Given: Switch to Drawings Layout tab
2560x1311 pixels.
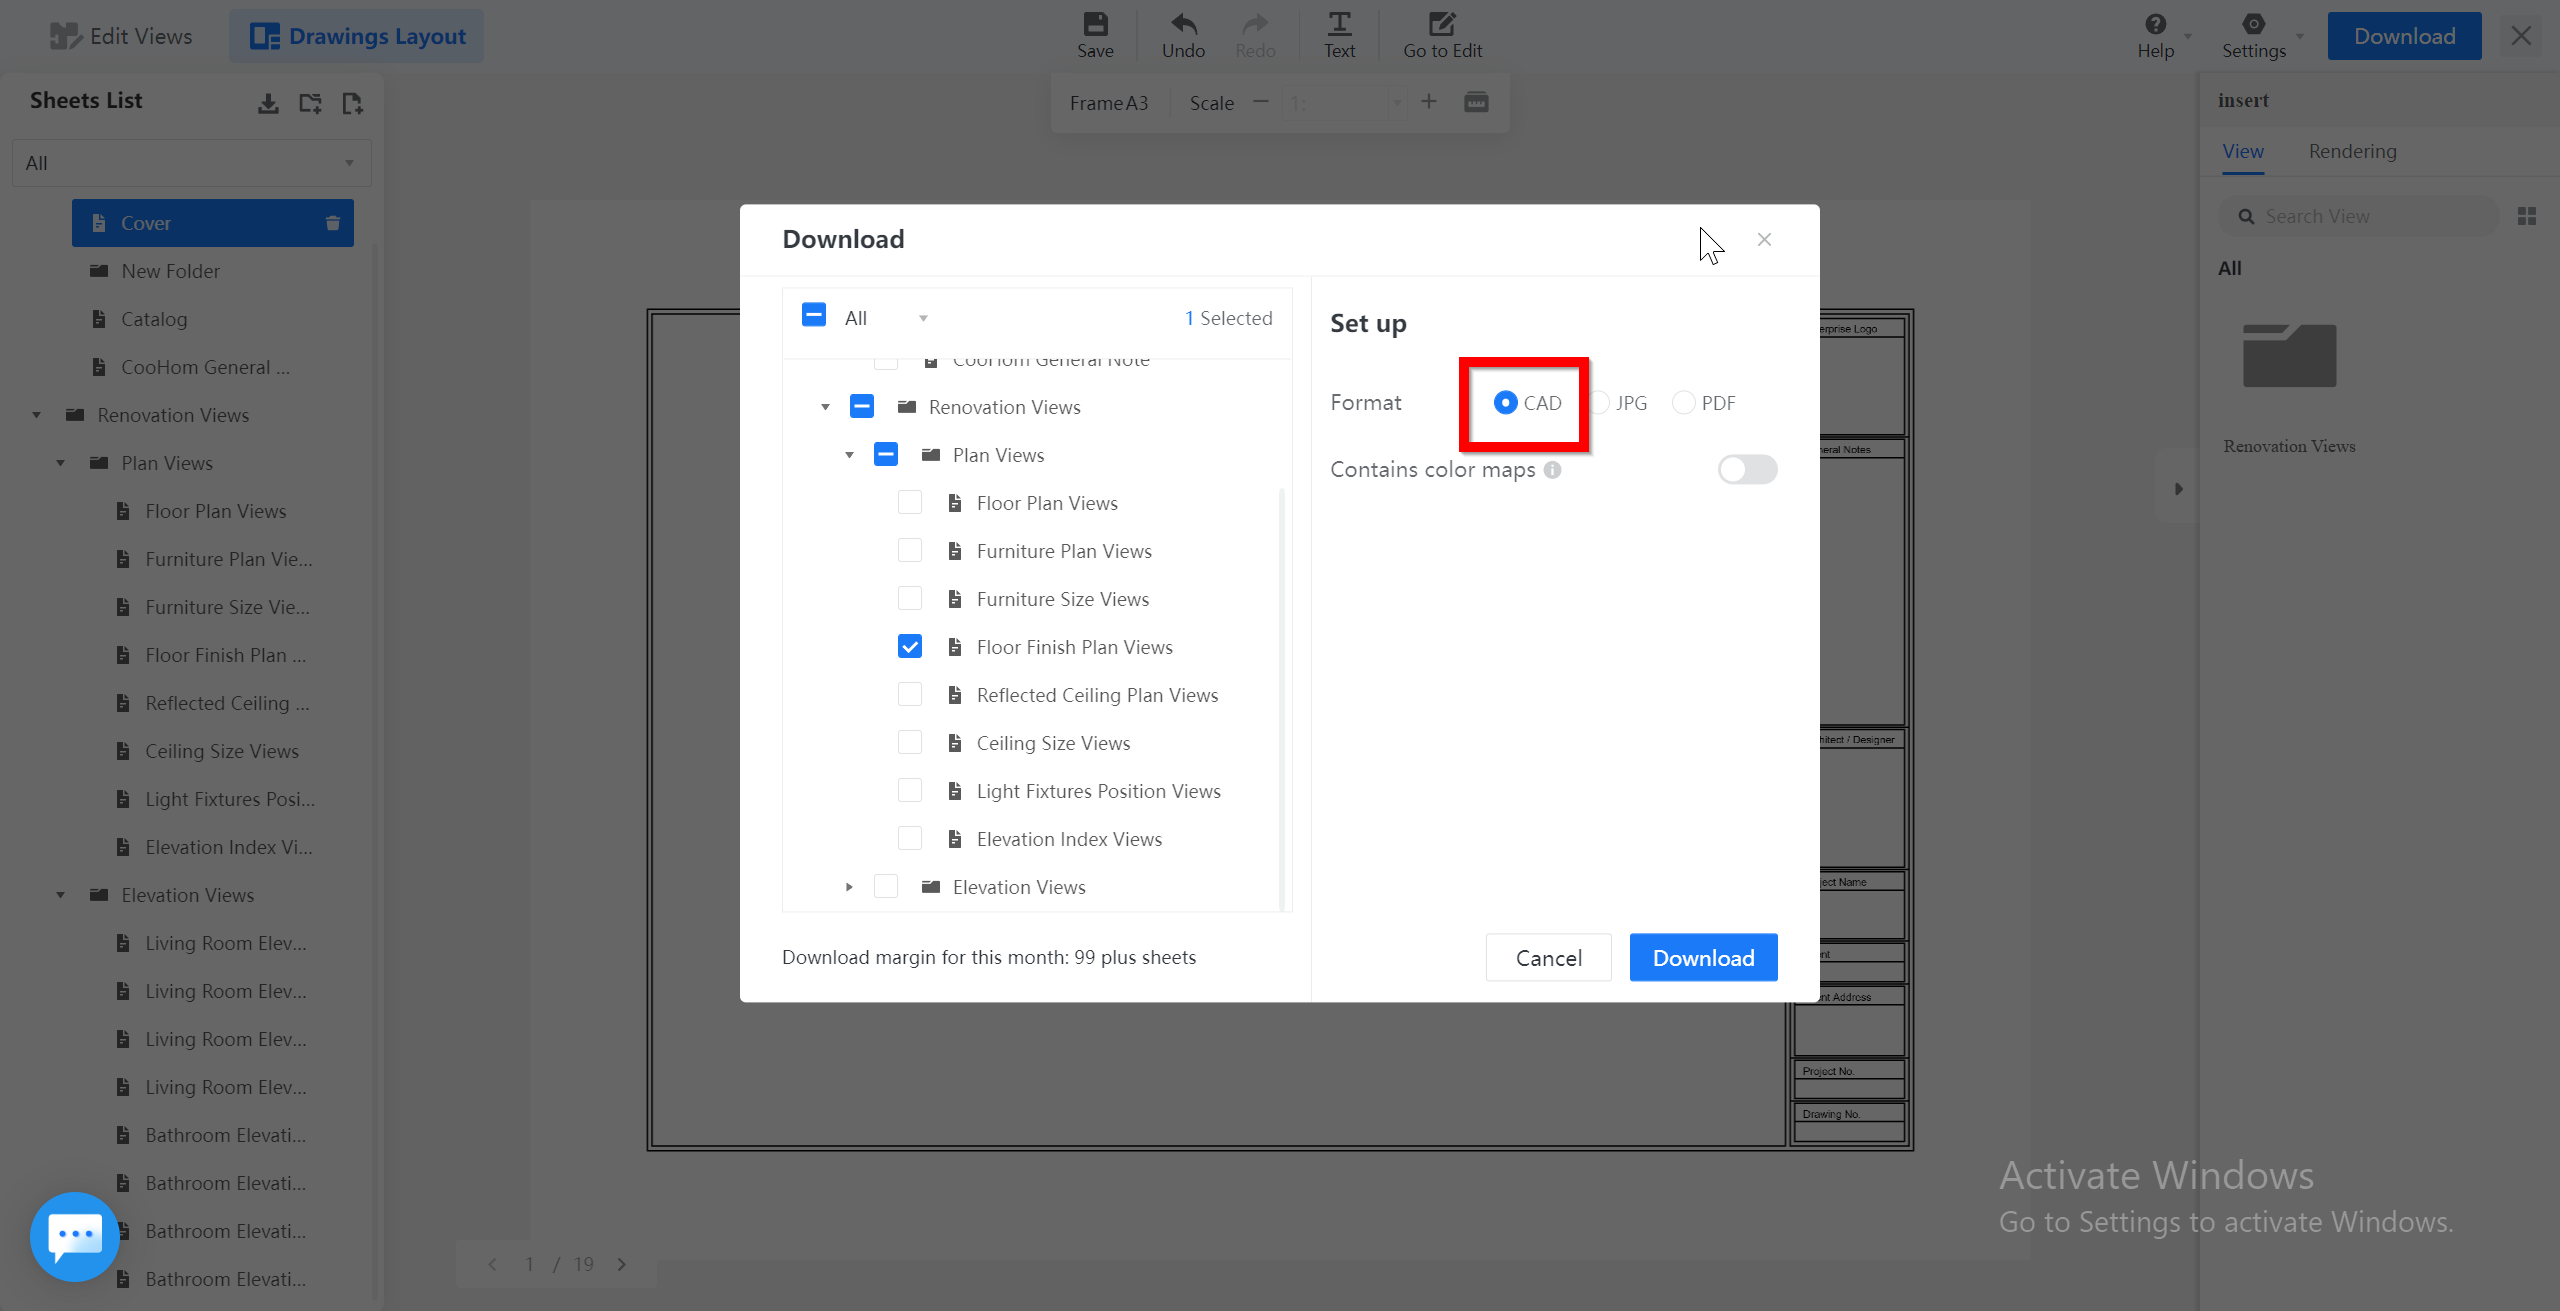Looking at the screenshot, I should click(357, 37).
